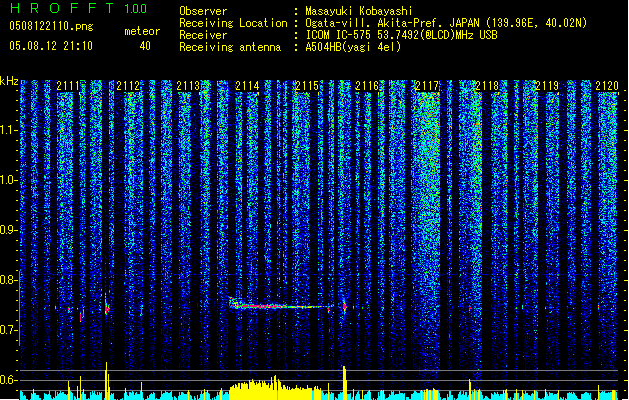
Task: Click the filename 0508122110.png
Action: 51,26
